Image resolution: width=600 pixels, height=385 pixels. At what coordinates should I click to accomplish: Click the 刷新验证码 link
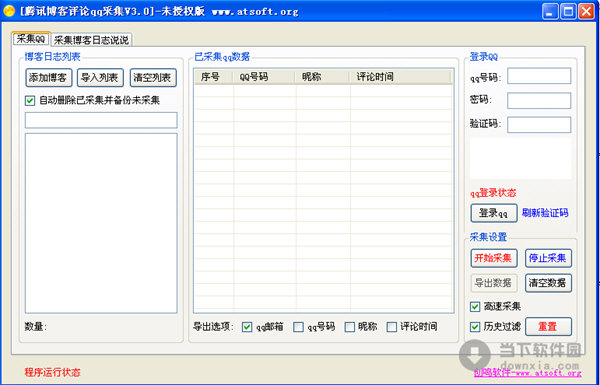coord(545,213)
